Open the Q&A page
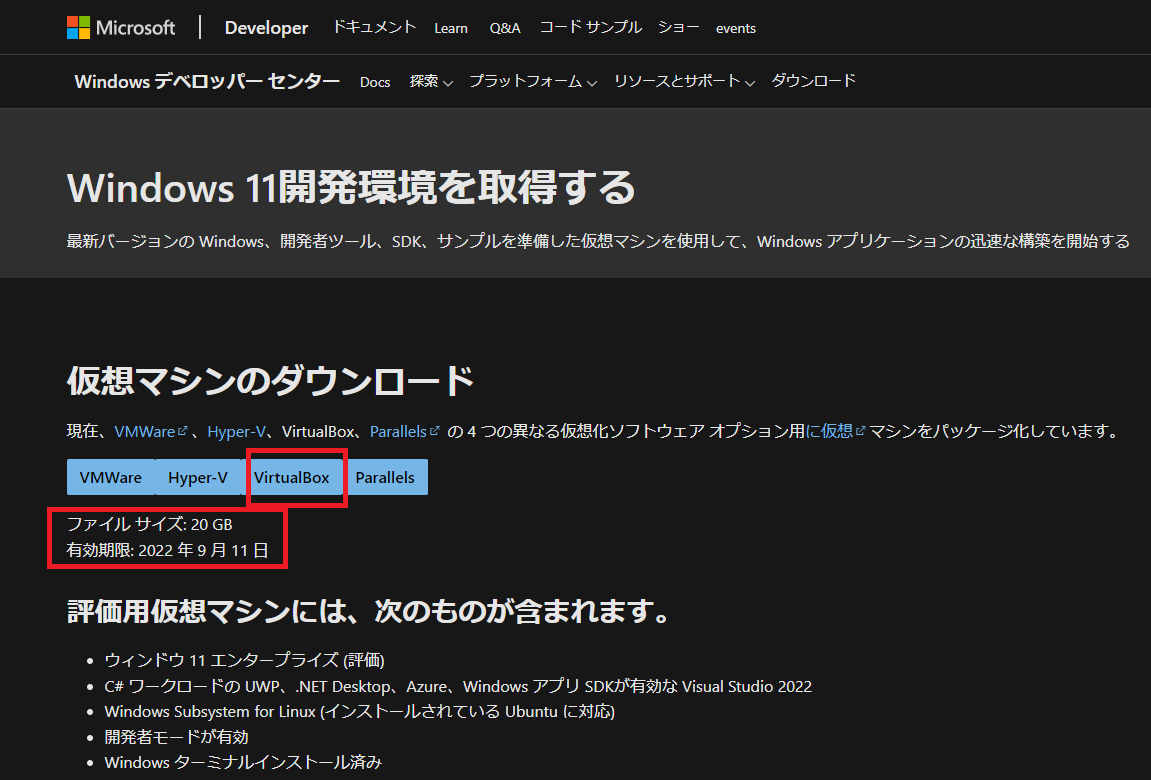 pos(505,28)
